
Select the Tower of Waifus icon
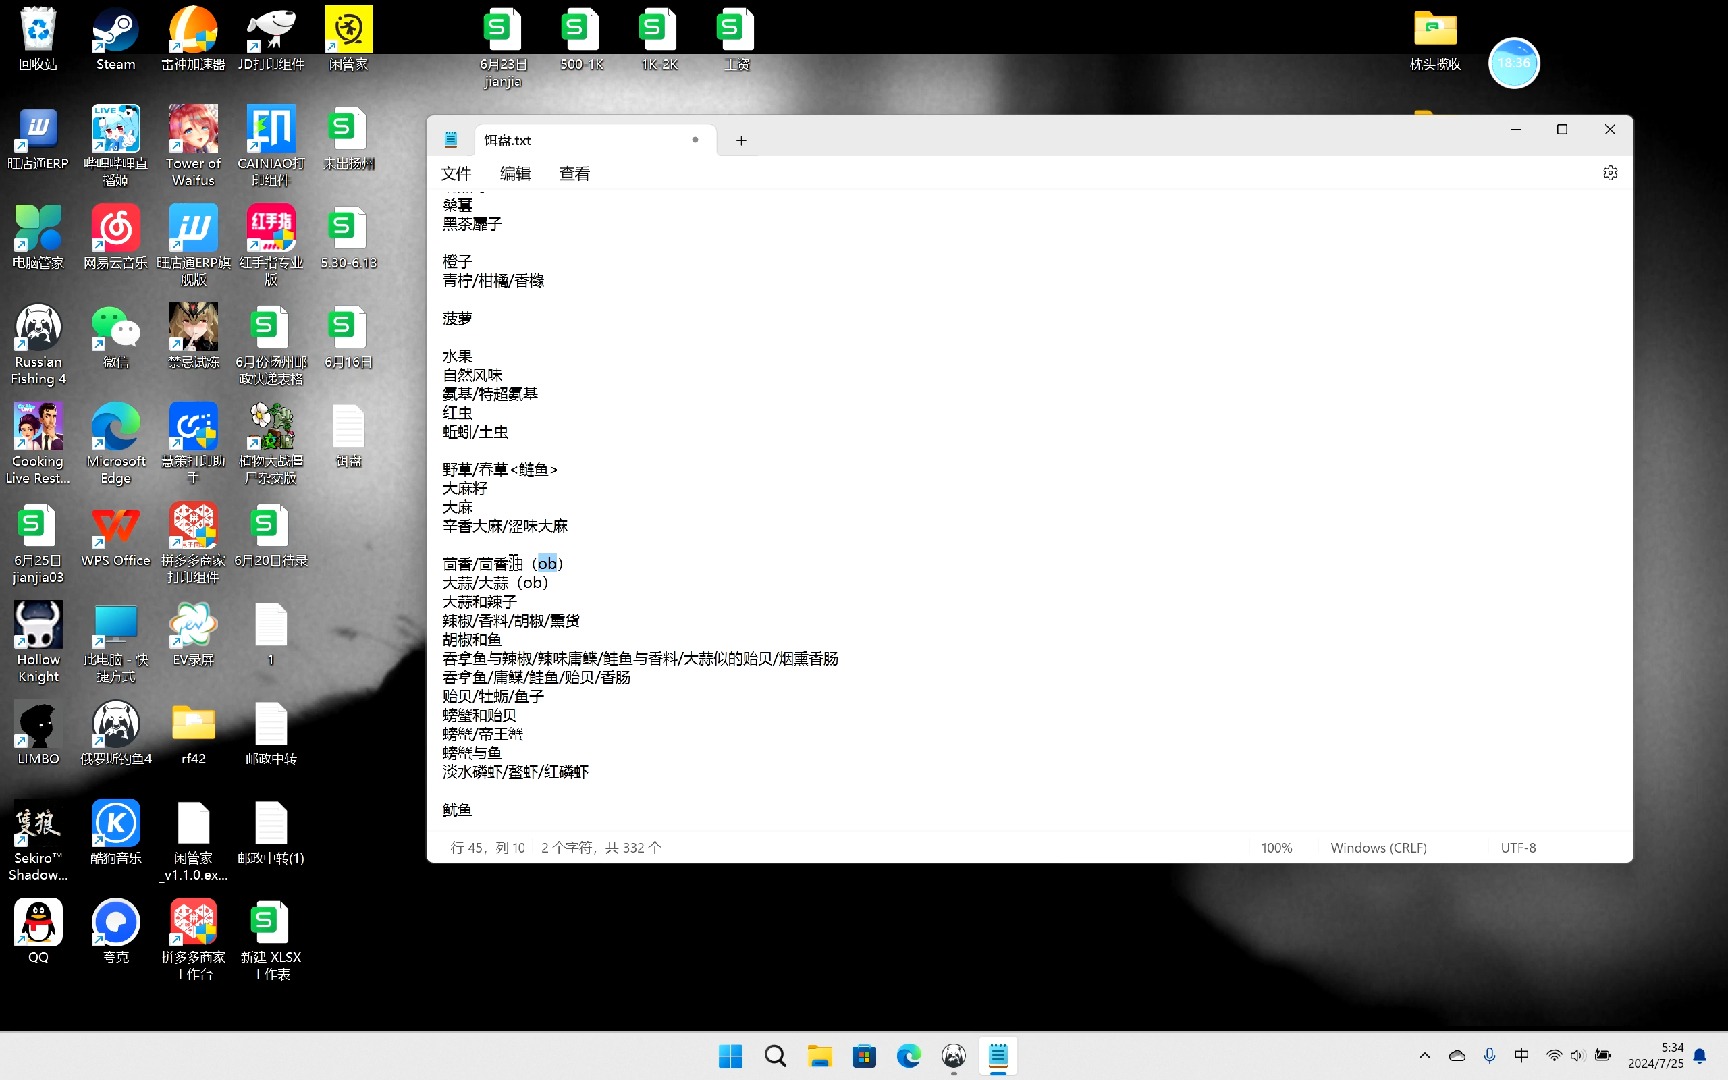pos(193,146)
